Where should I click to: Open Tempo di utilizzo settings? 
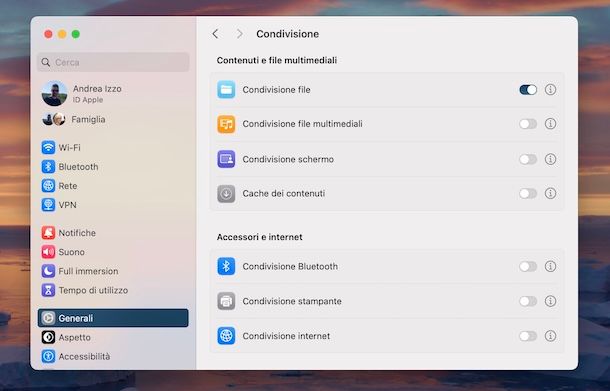113,290
